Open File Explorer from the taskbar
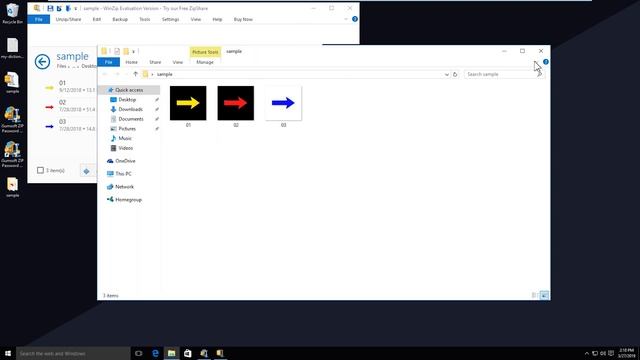Screen dimensions: 640x360 [x=171, y=353]
